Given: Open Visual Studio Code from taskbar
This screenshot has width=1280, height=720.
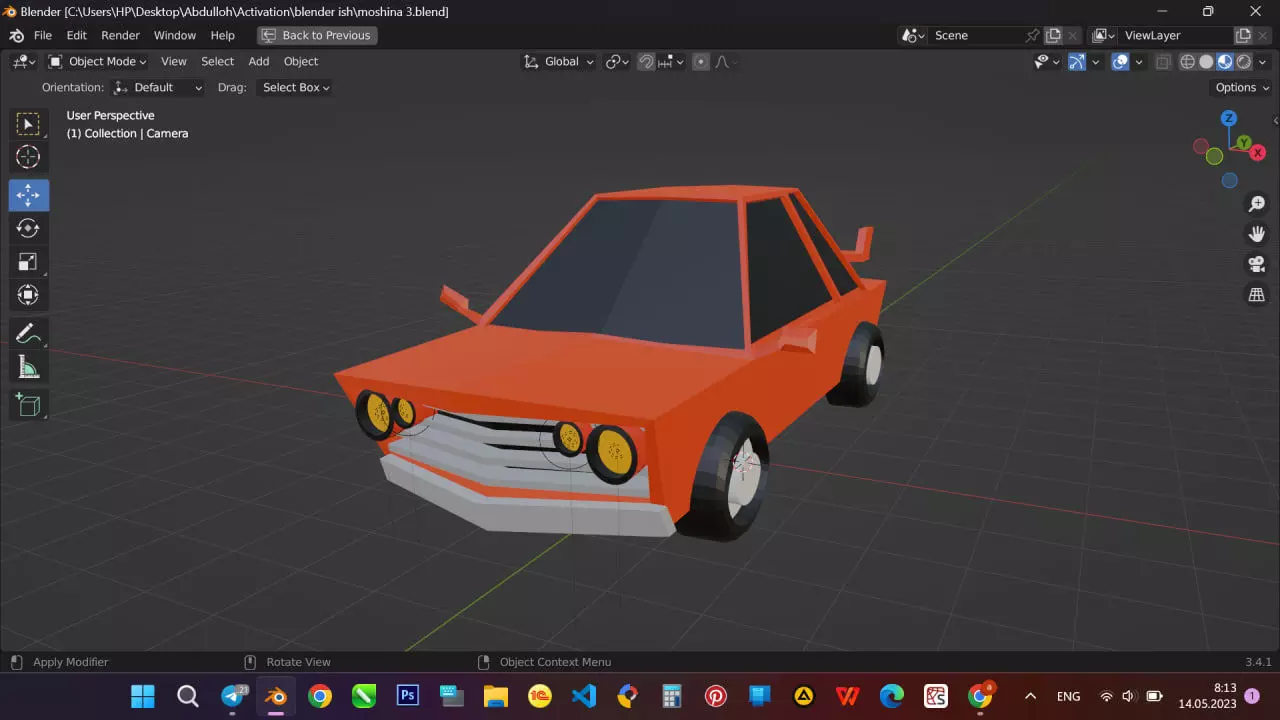Looking at the screenshot, I should point(584,695).
